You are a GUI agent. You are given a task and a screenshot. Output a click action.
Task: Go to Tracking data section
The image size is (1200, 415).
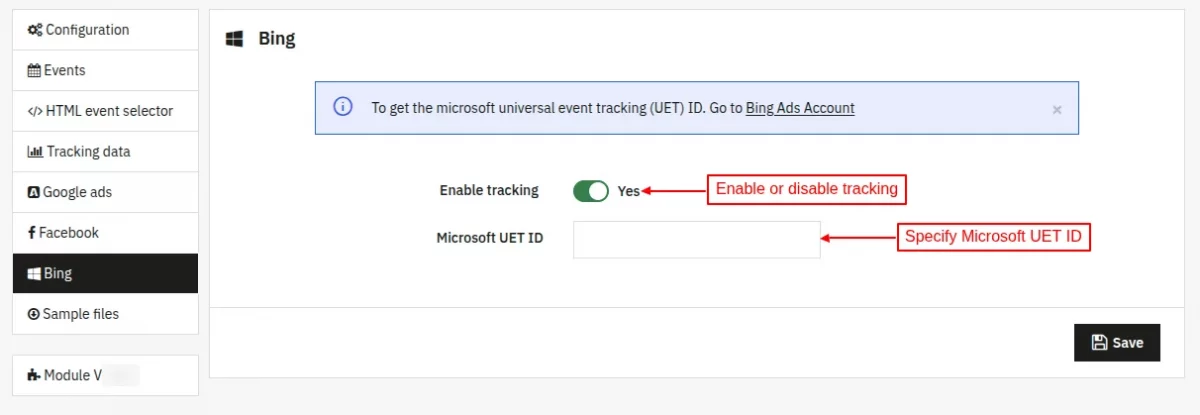pyautogui.click(x=105, y=152)
